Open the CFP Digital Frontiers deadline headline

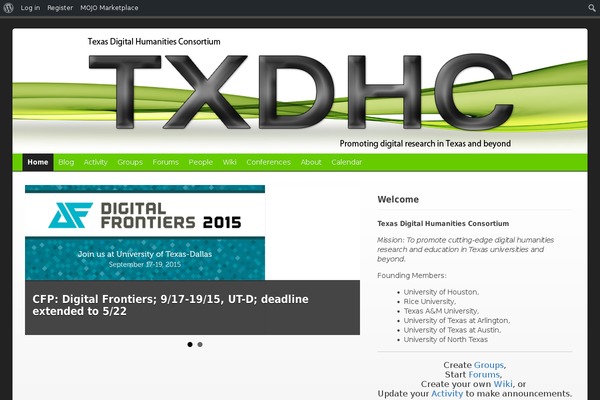click(171, 305)
